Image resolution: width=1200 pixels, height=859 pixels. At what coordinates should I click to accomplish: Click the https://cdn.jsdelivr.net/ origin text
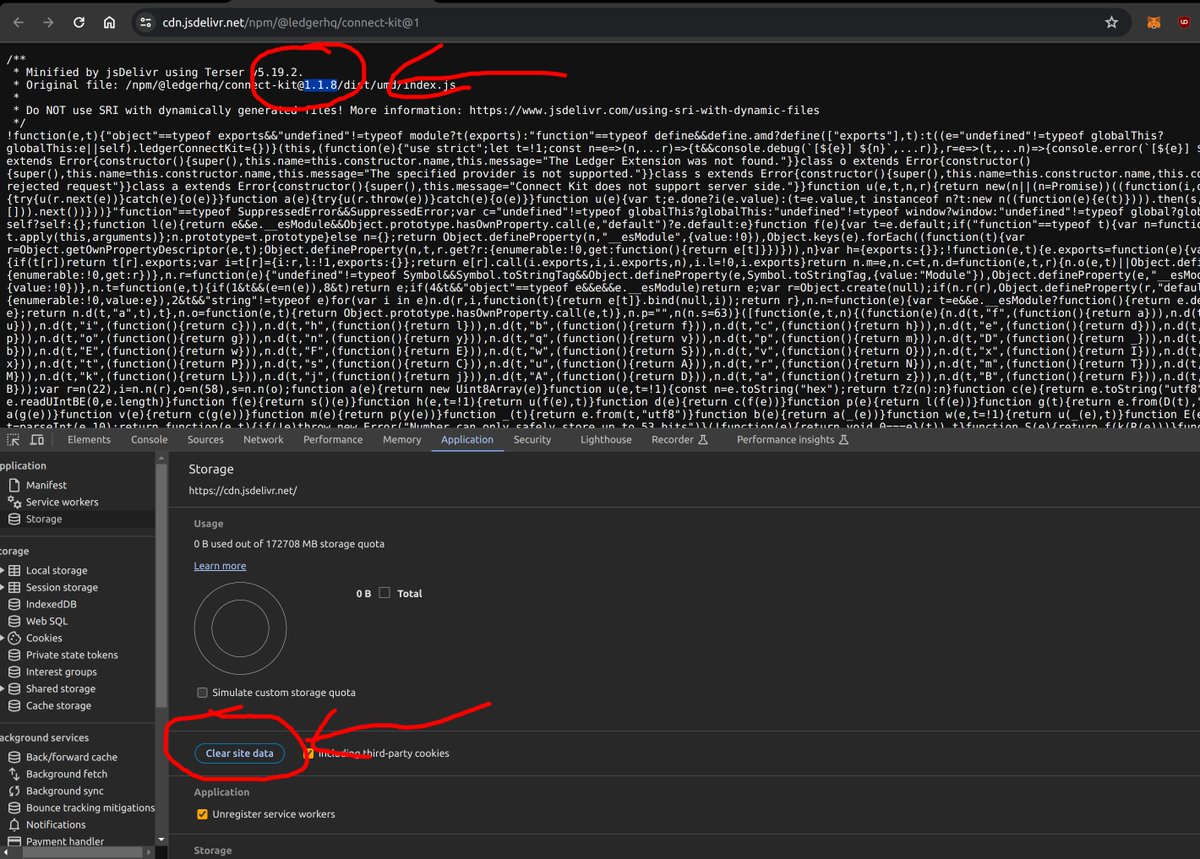tap(243, 491)
